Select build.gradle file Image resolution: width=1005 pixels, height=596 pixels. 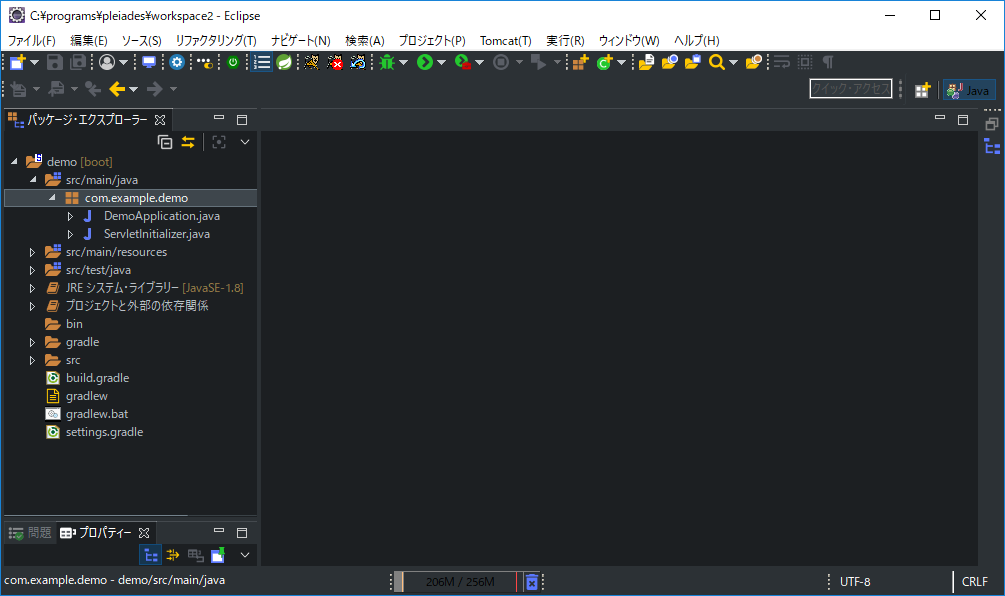point(97,378)
